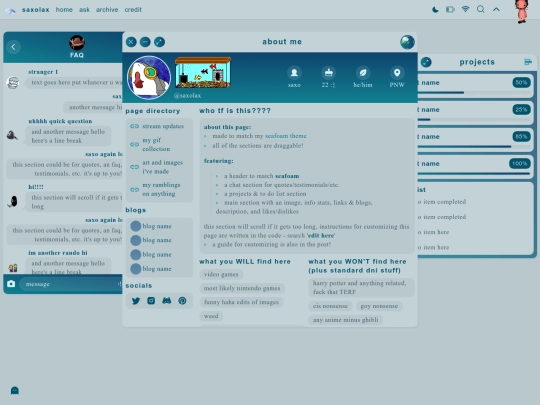Click the funny haha edits of images tag
Image resolution: width=540 pixels, height=405 pixels.
(241, 302)
